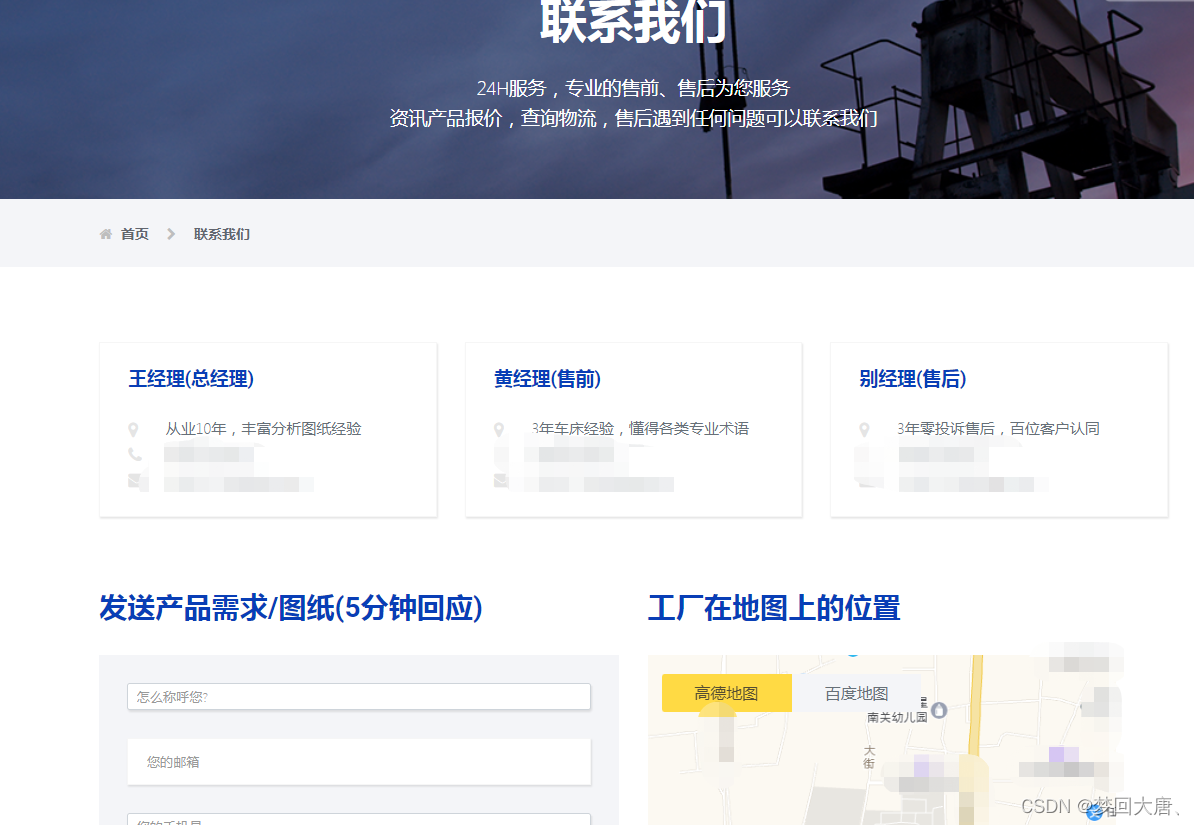This screenshot has height=825, width=1194.
Task: Click the 南关幼儿园 landmark icon on the map
Action: pos(938,709)
